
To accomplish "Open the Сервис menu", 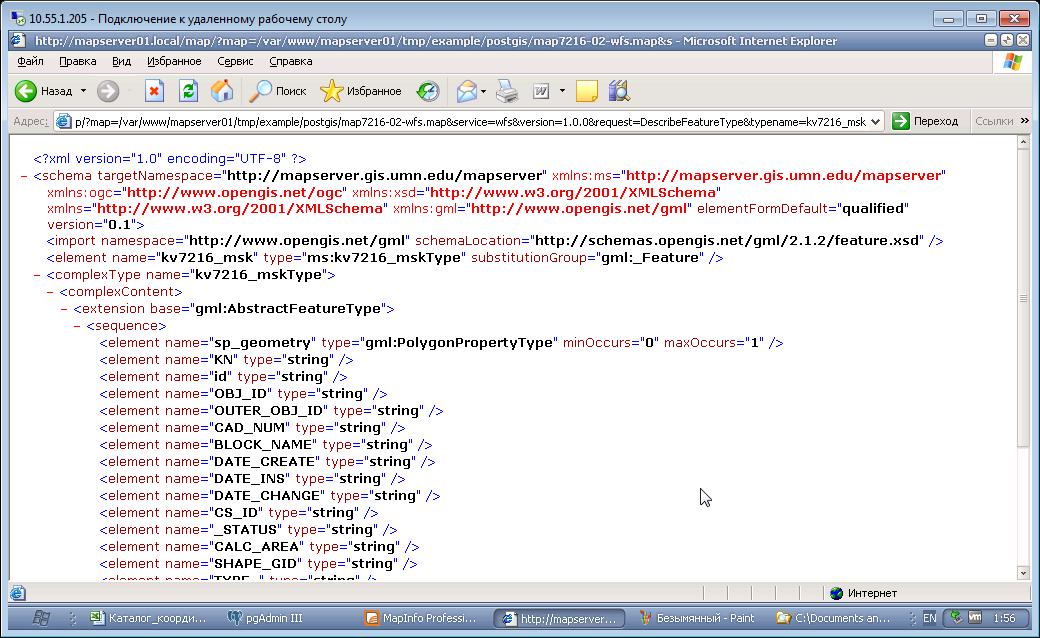I will pos(235,61).
